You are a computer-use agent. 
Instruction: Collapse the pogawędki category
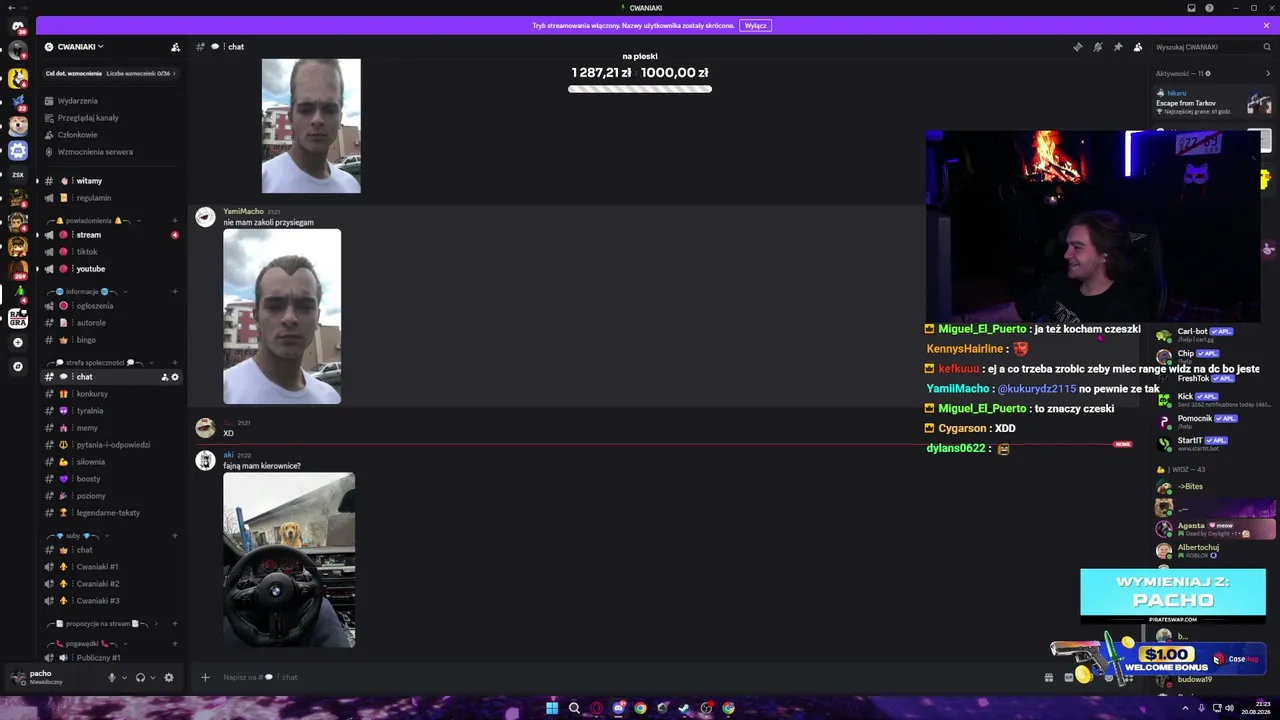87,644
